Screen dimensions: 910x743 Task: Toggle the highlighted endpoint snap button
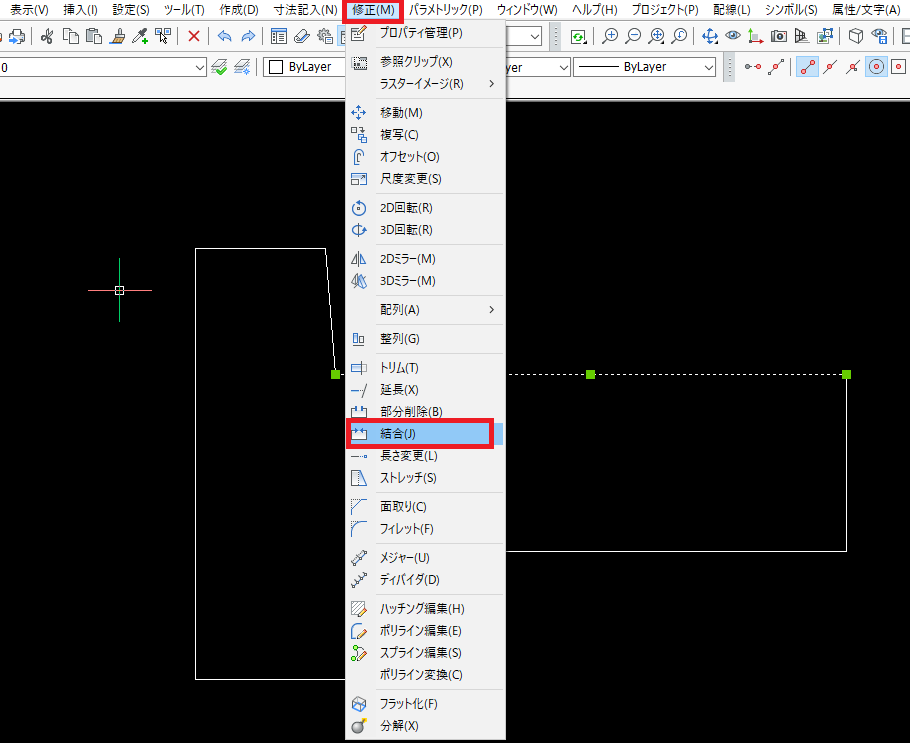[807, 67]
